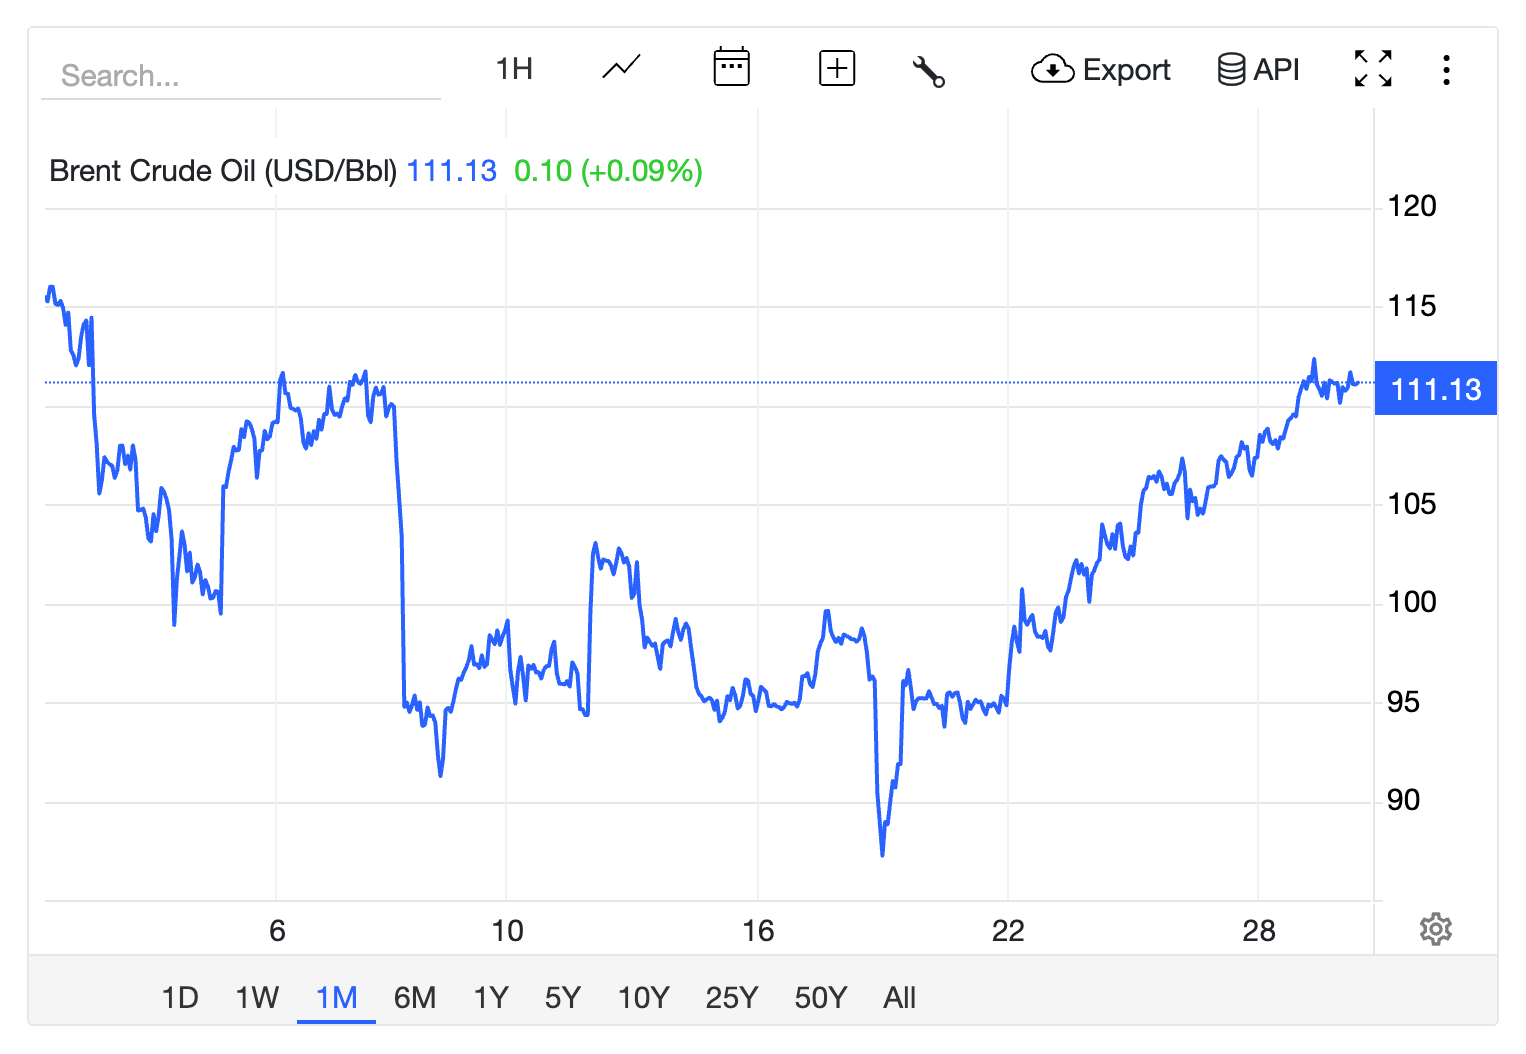Click the 120 price axis label

pyautogui.click(x=1412, y=206)
